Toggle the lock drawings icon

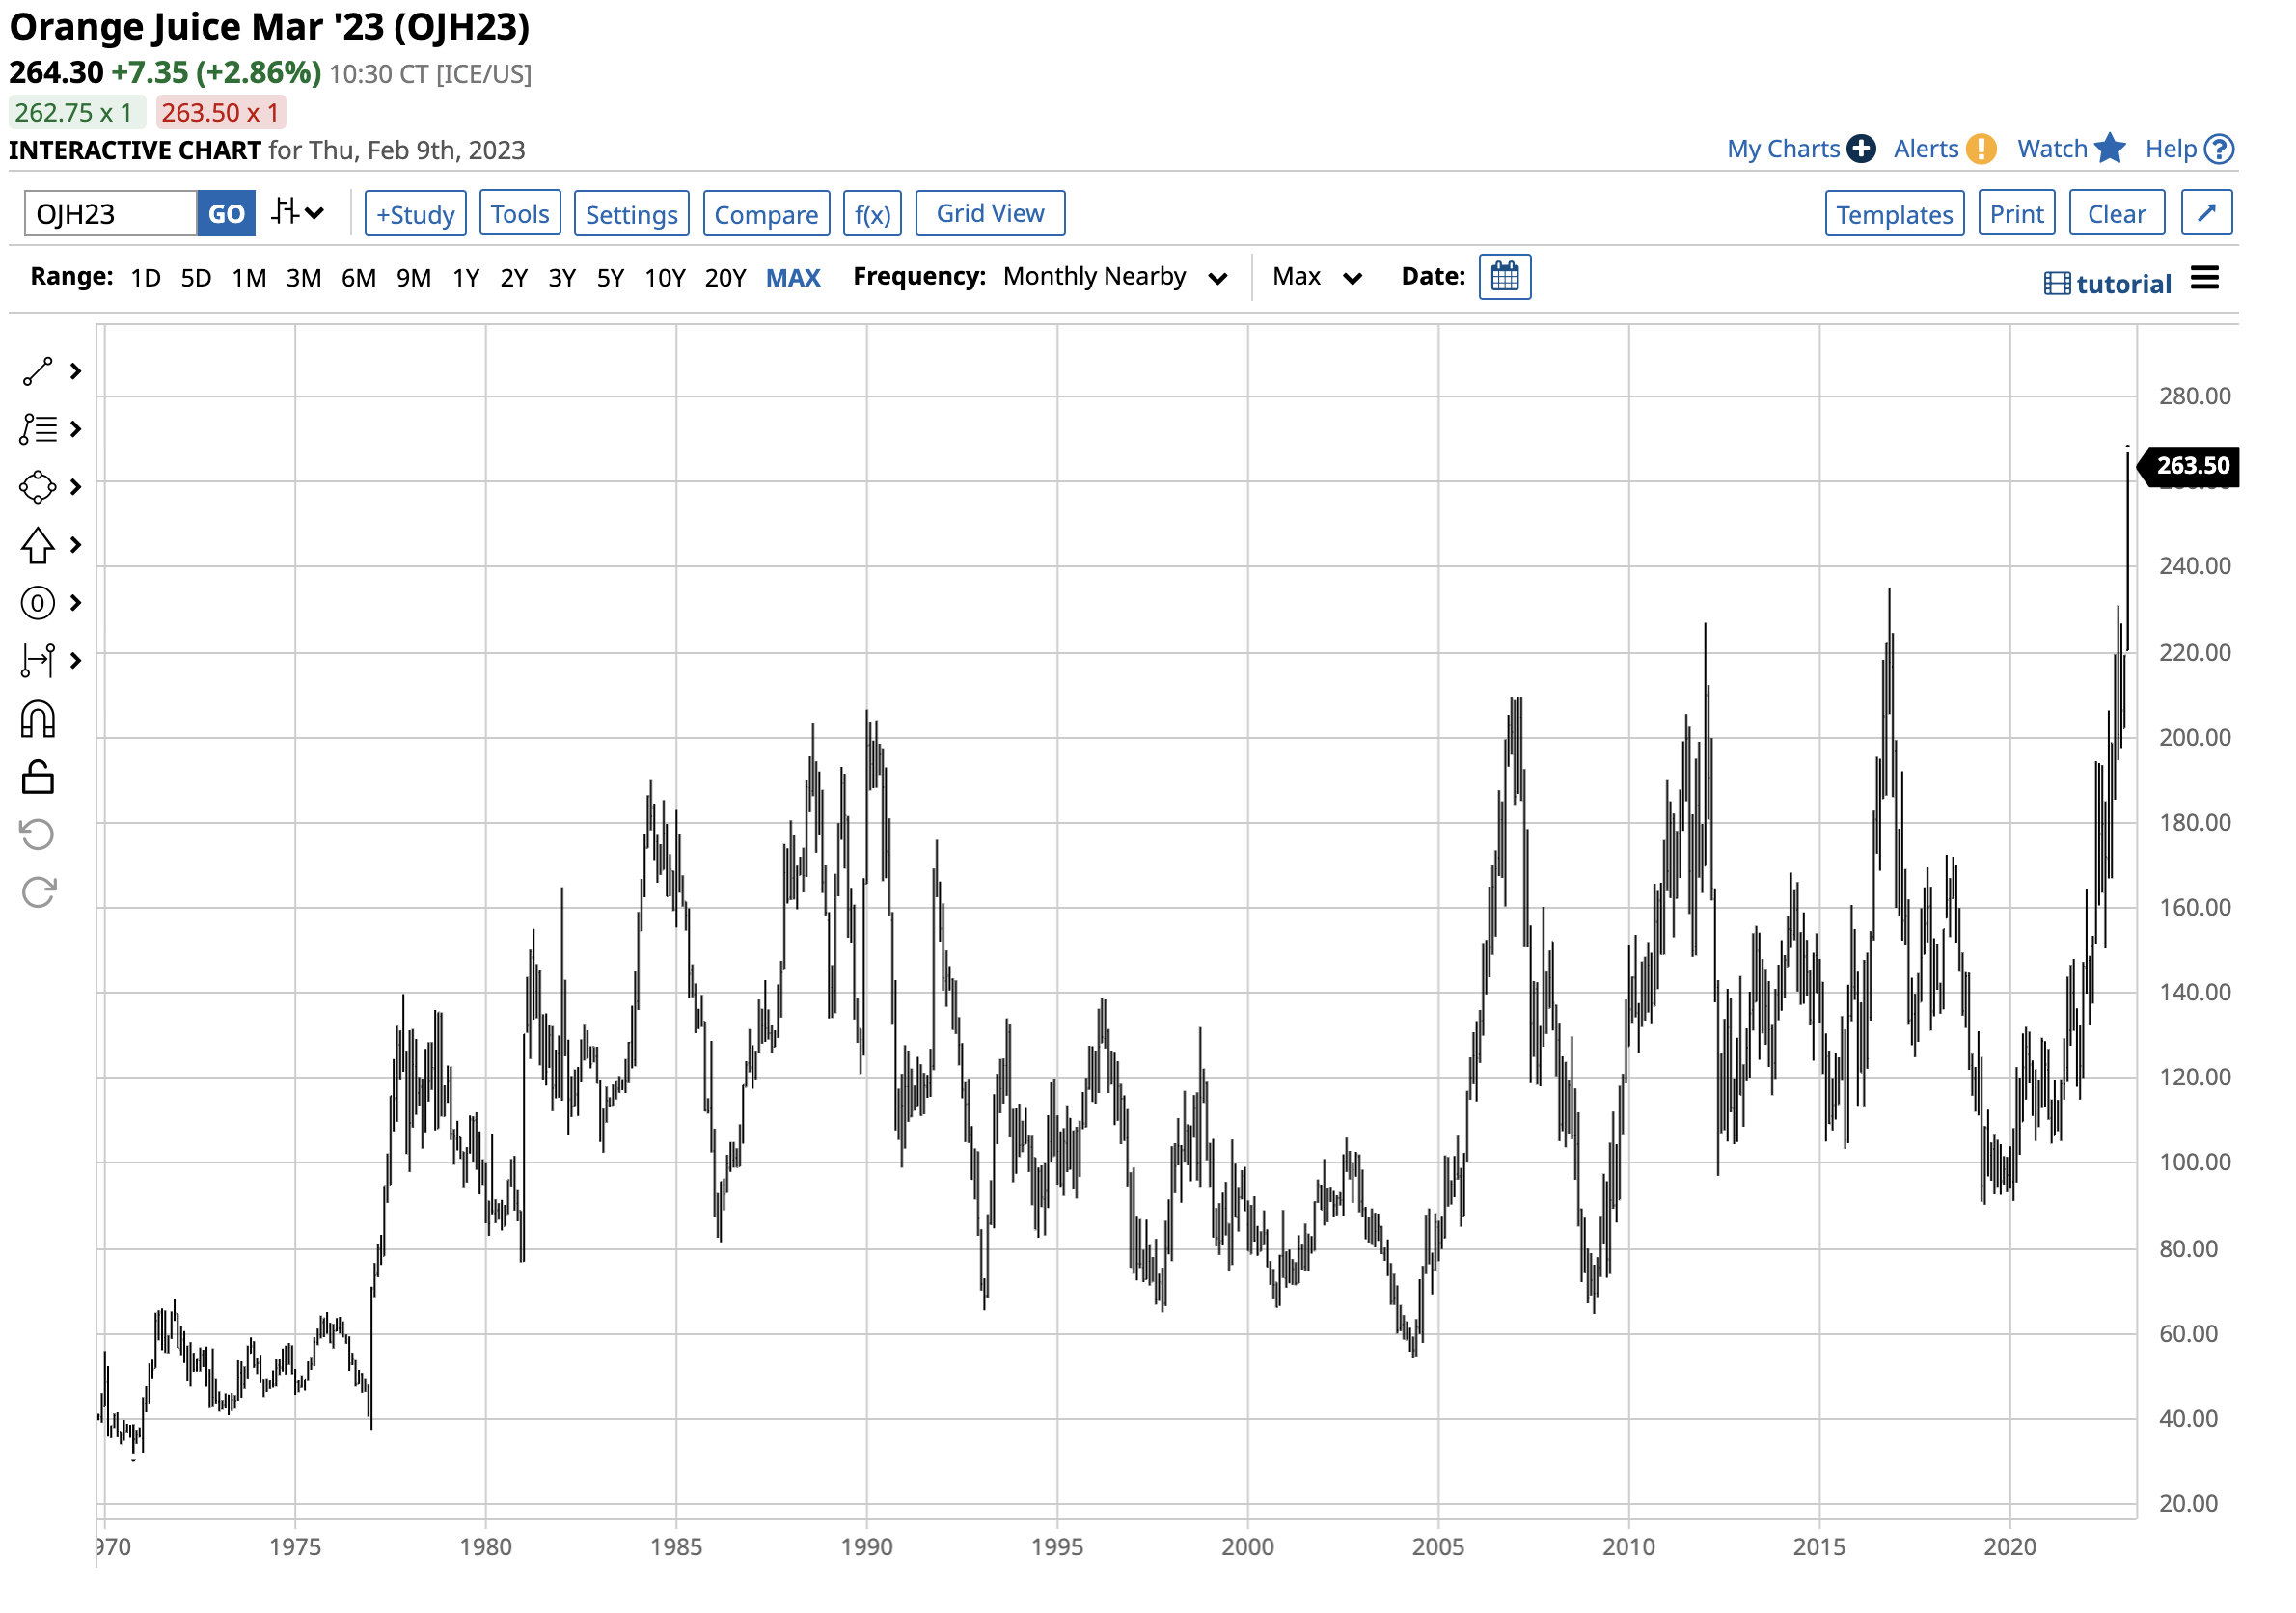(x=37, y=778)
